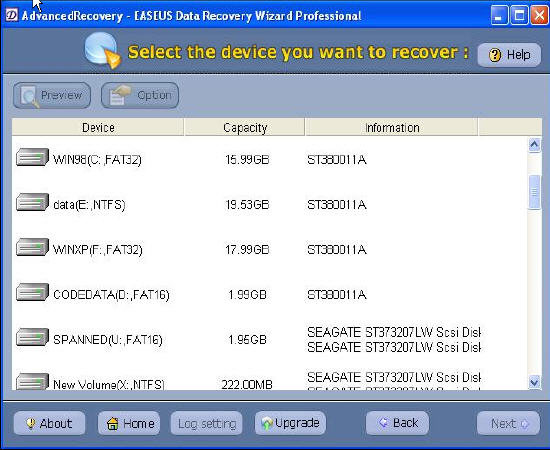Sort by Capacity column header
The height and width of the screenshot is (450, 550).
pyautogui.click(x=244, y=127)
